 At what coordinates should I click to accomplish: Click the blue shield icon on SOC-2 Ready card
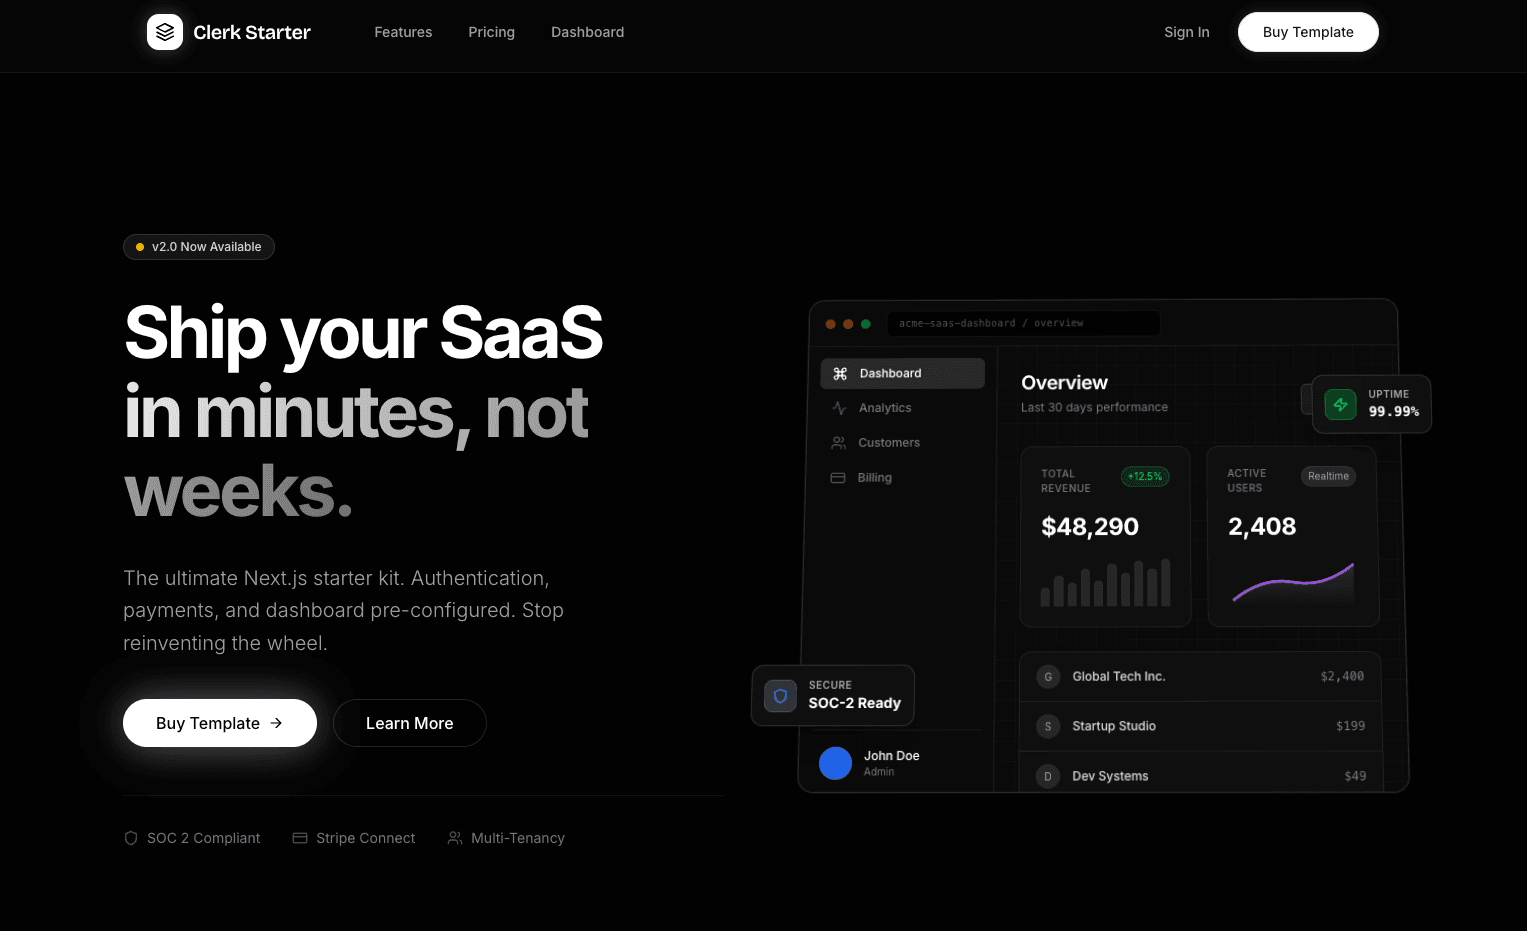[x=780, y=696]
